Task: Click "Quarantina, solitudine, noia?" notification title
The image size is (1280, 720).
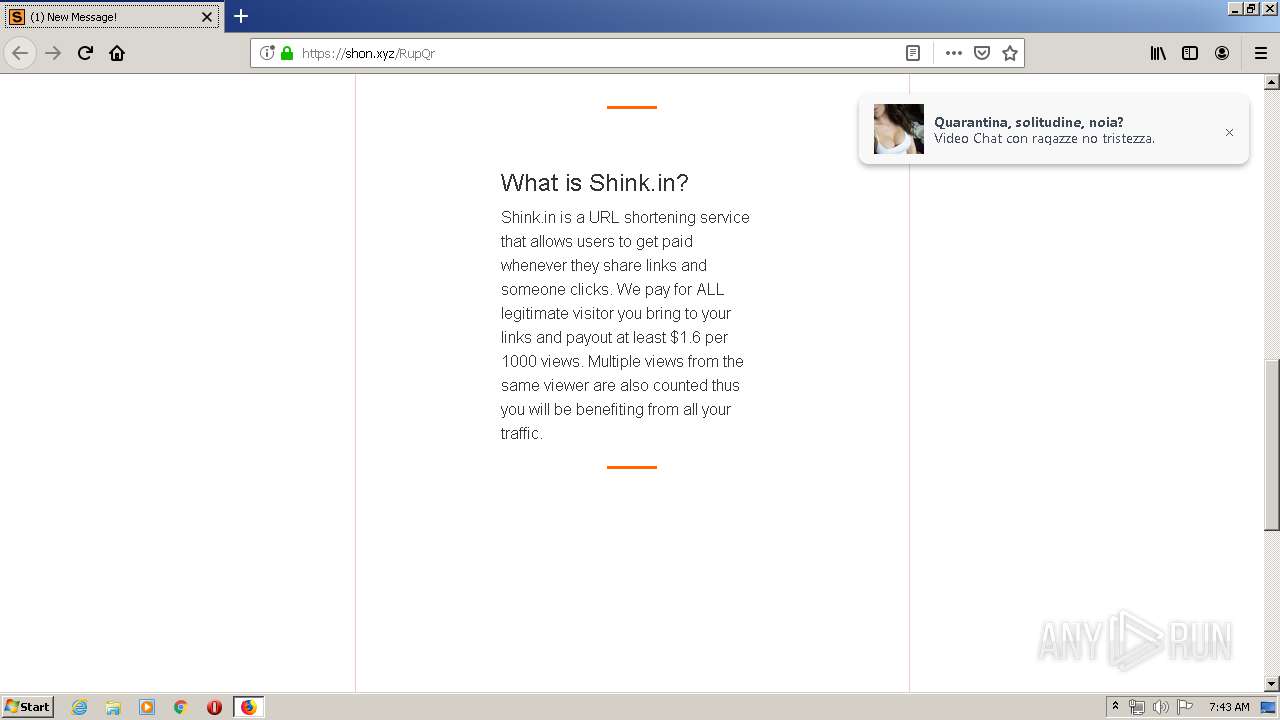Action: point(1029,122)
